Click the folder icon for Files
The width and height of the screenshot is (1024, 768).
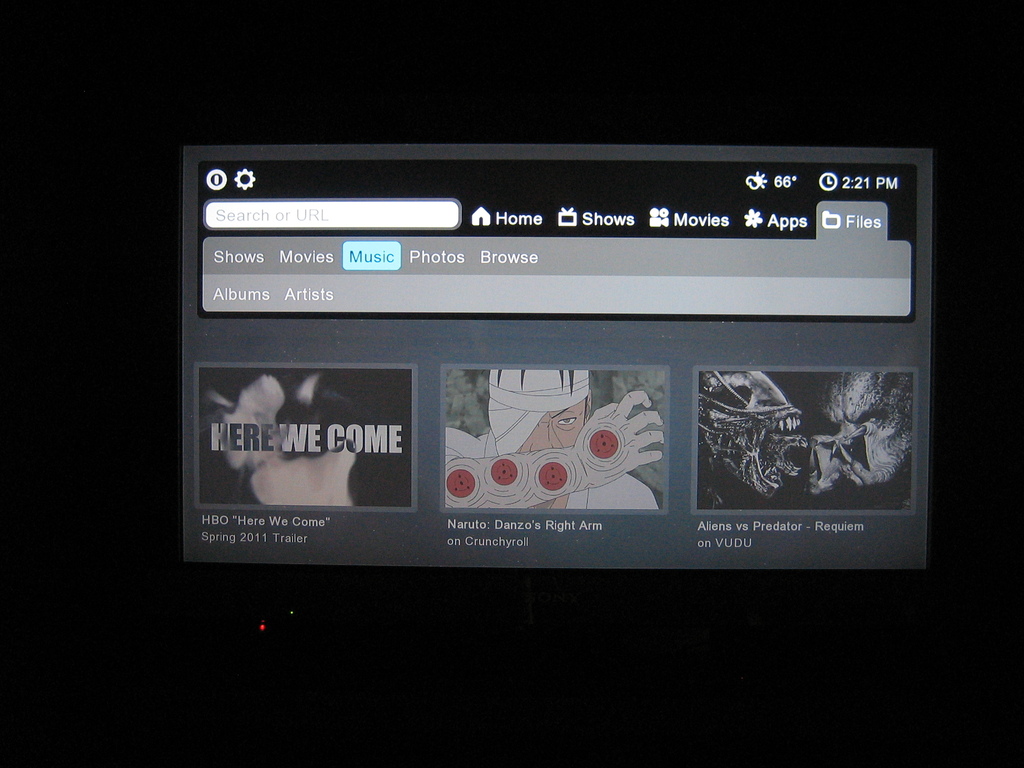click(831, 220)
